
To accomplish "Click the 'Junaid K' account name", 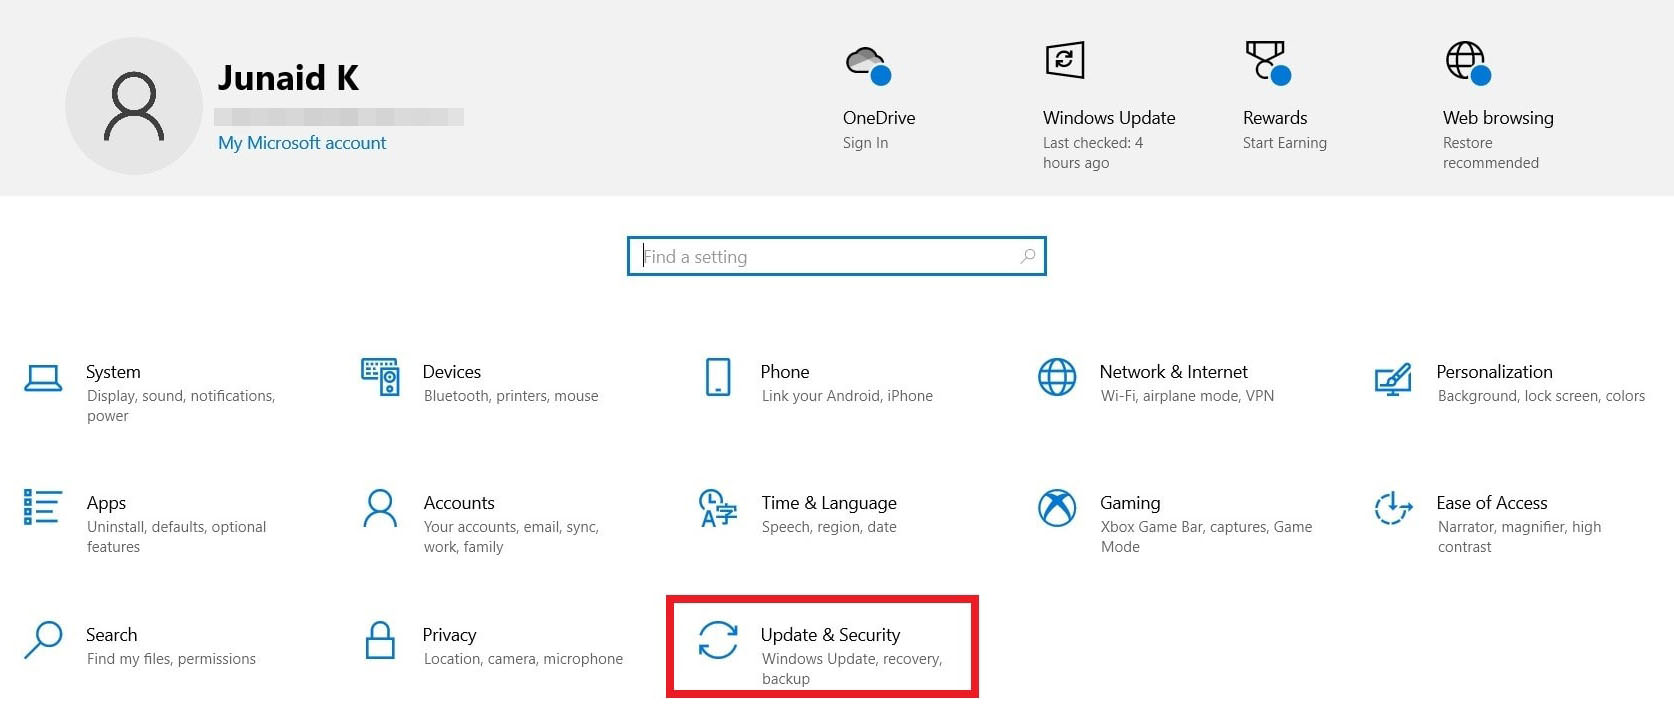I will pyautogui.click(x=288, y=78).
